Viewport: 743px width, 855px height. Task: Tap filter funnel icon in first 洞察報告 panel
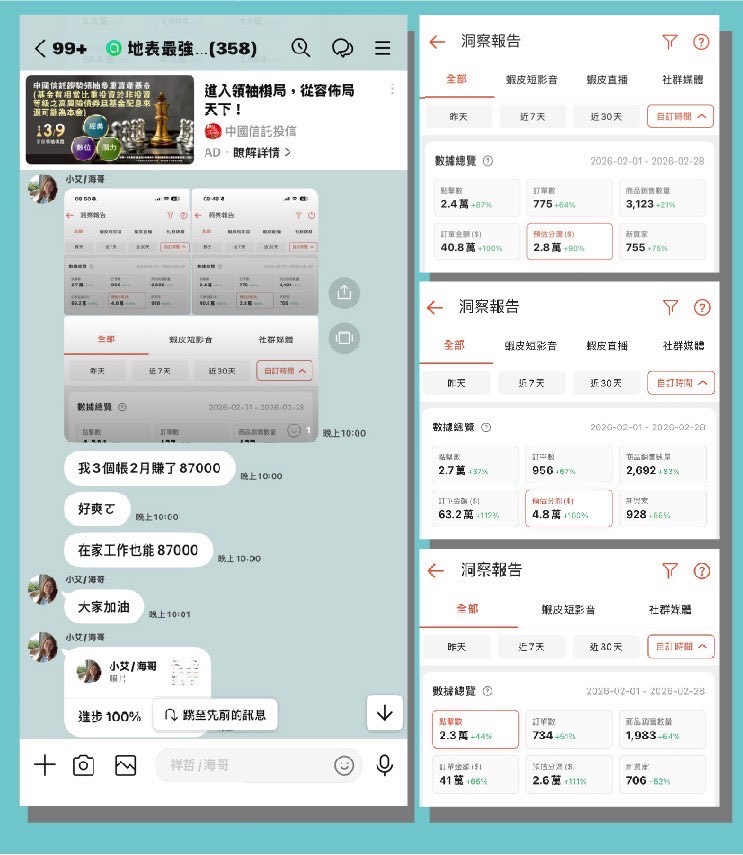tap(669, 42)
